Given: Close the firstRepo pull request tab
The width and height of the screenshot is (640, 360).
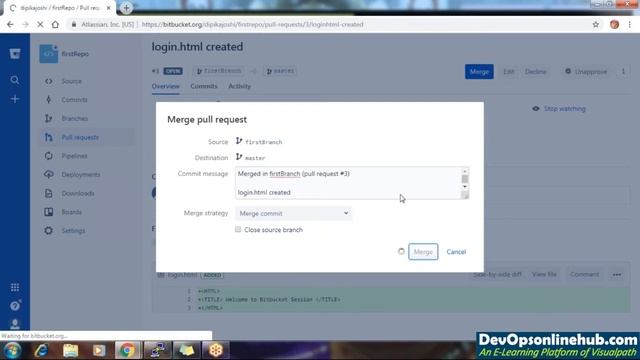Looking at the screenshot, I should coord(109,8).
